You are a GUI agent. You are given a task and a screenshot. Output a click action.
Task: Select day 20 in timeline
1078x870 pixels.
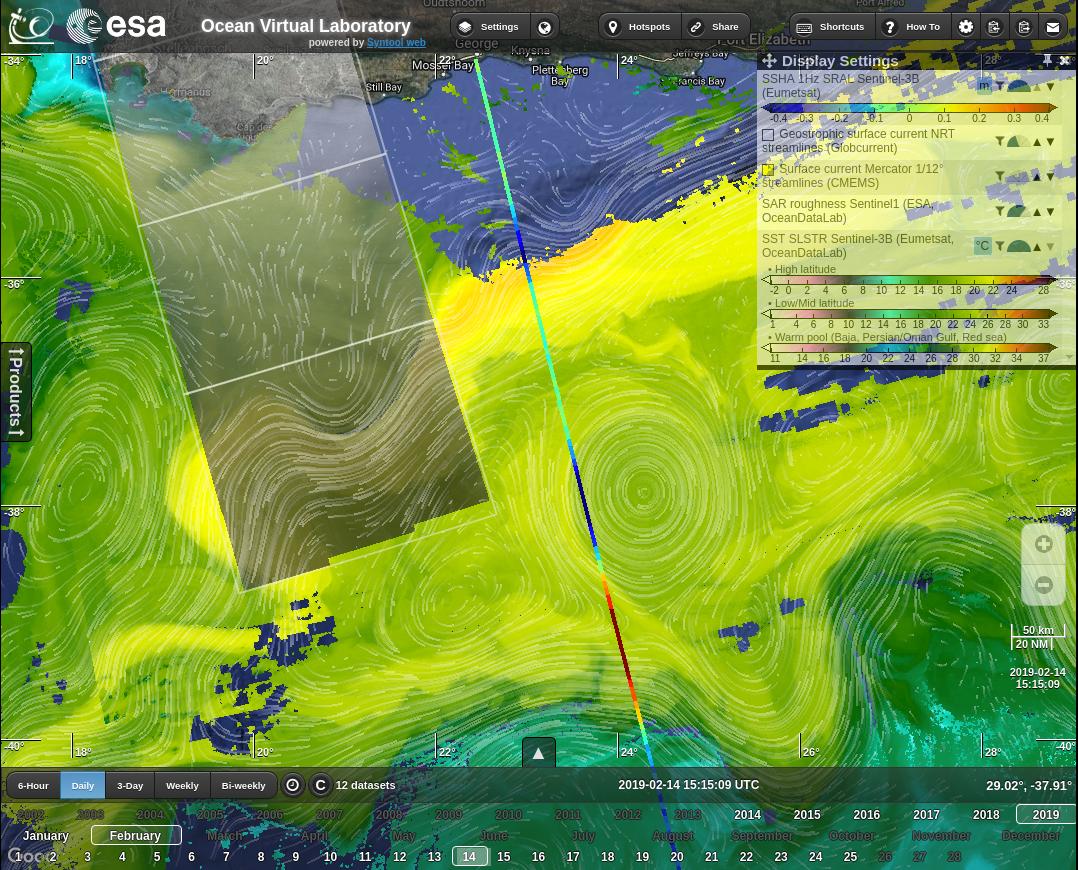point(677,857)
